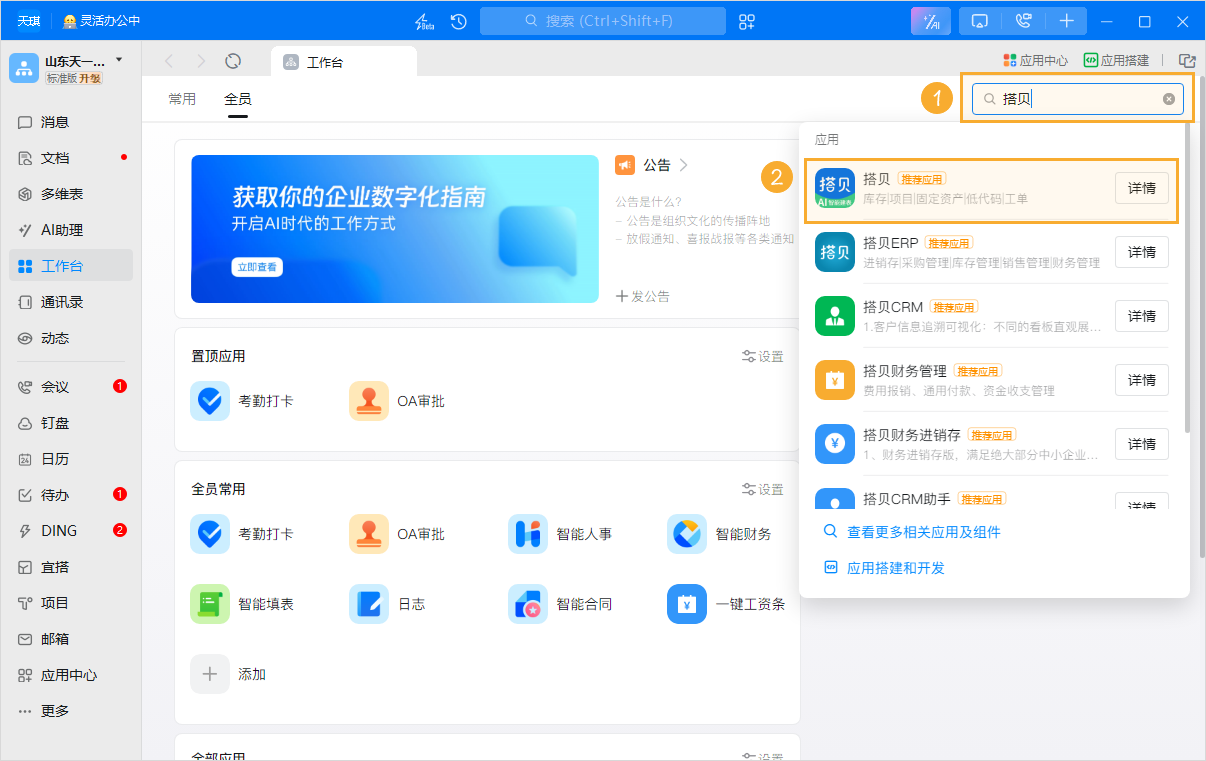Image resolution: width=1206 pixels, height=761 pixels.
Task: Open the screen projection icon in title bar
Action: tap(979, 20)
